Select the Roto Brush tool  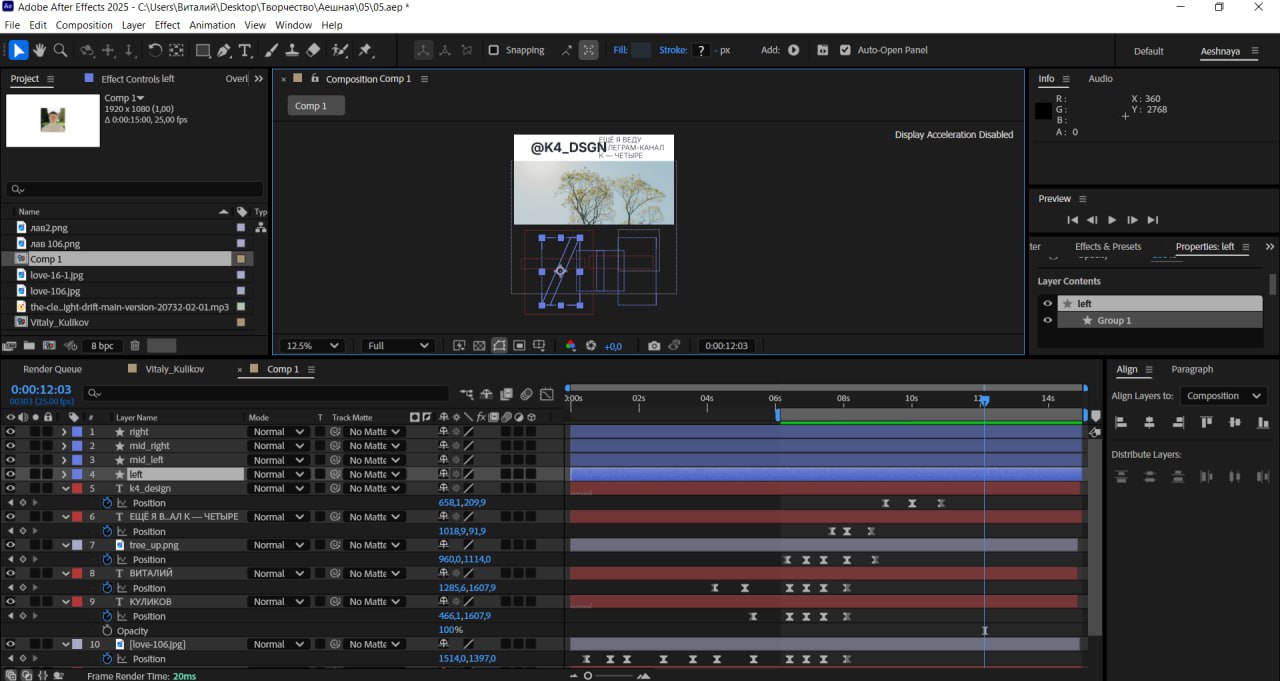[x=340, y=50]
